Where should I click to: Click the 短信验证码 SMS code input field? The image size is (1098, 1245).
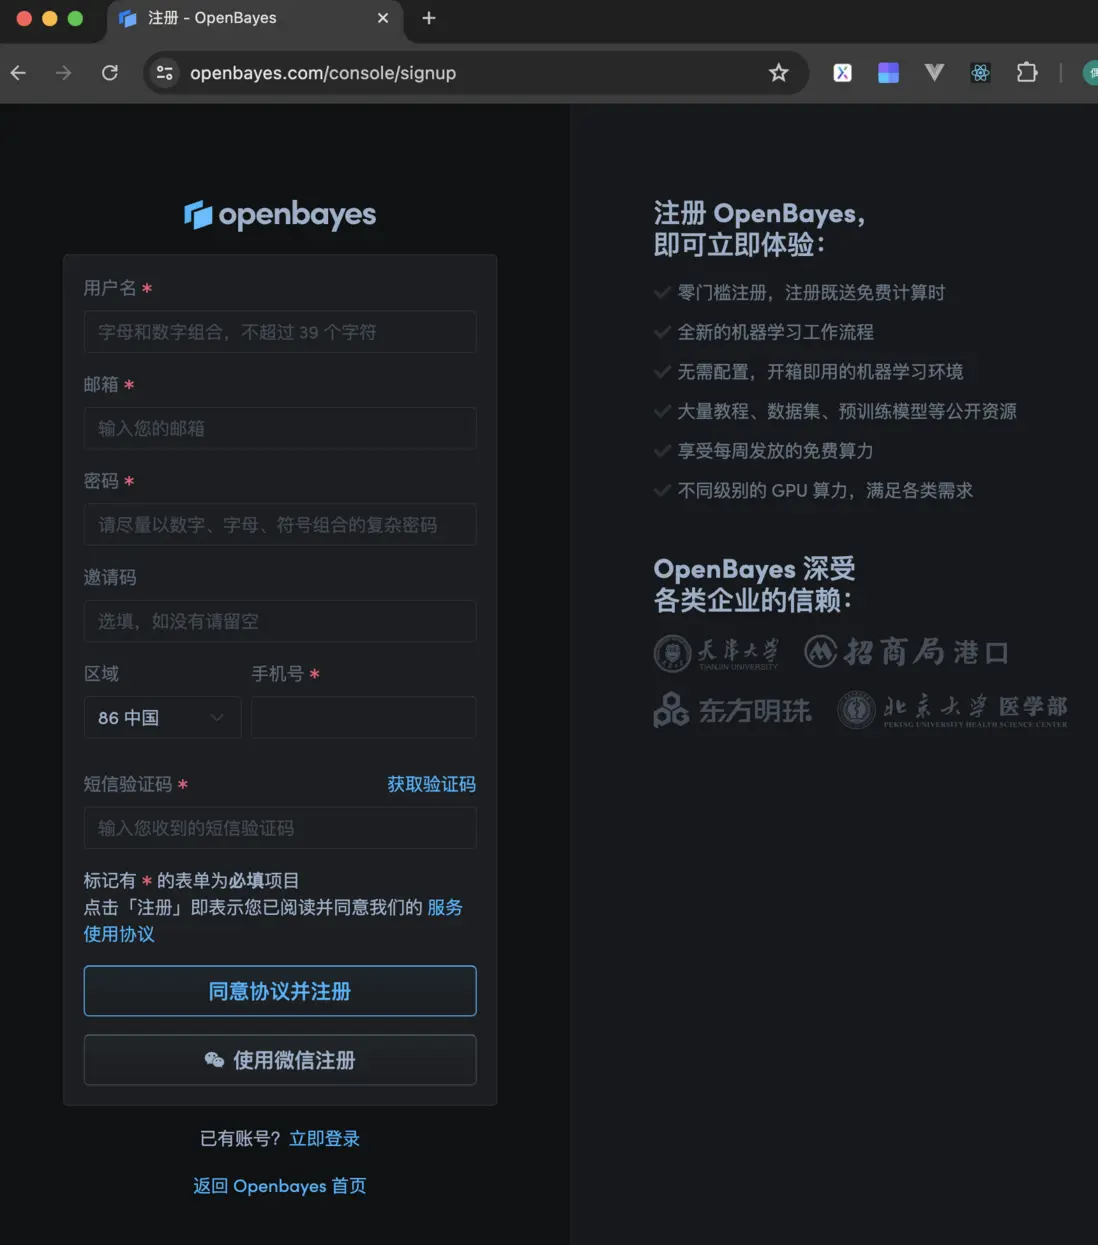point(280,828)
